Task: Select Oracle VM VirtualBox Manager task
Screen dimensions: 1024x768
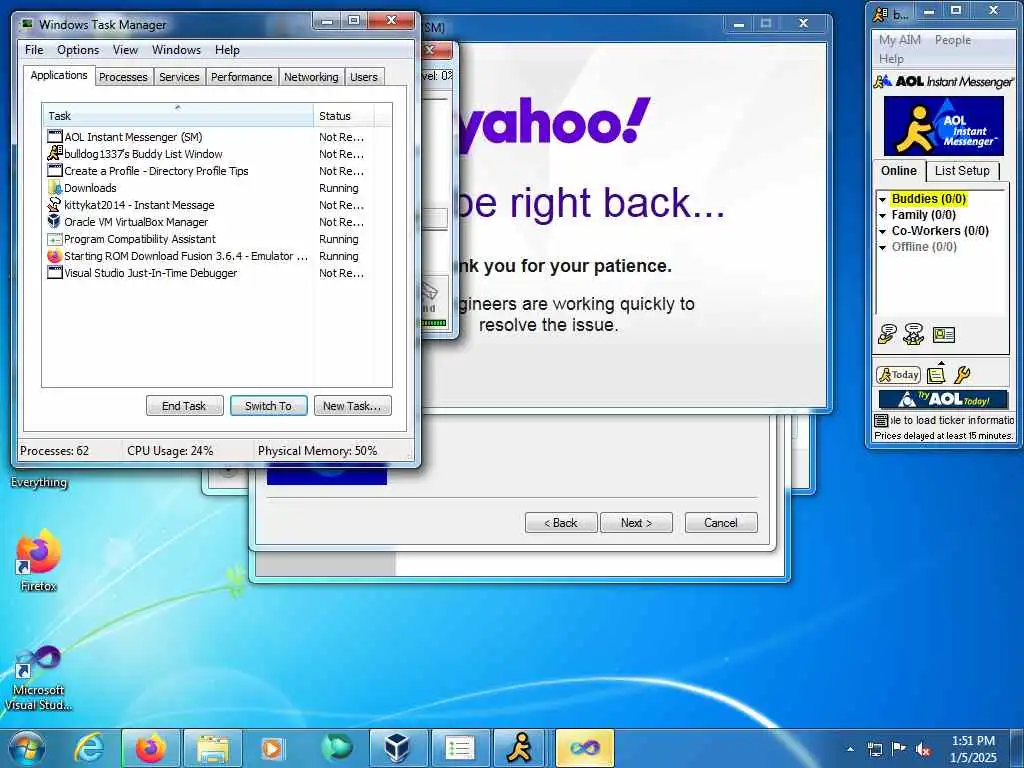Action: [x=207, y=222]
